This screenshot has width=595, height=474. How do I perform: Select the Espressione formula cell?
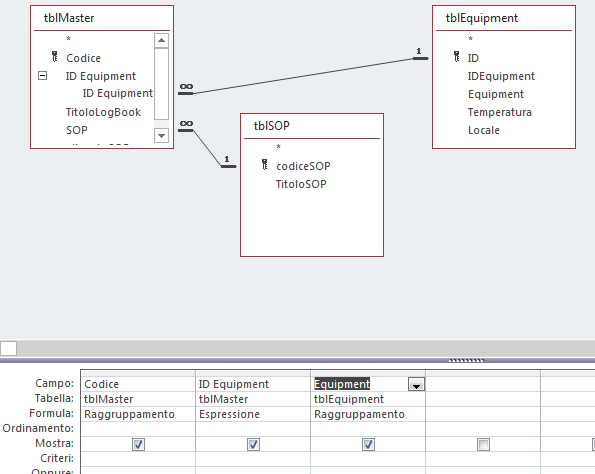[x=253, y=414]
